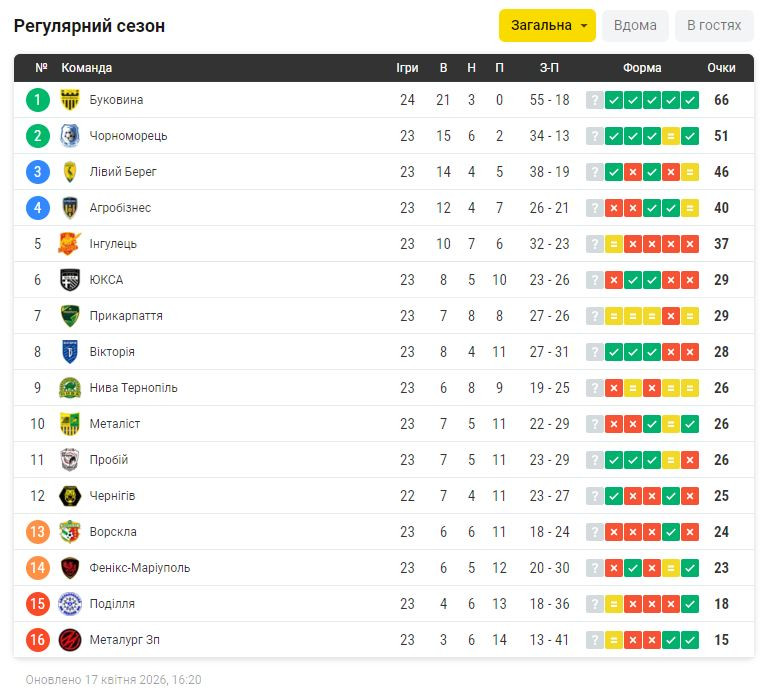Click Буковина's latest green win form badge

pyautogui.click(x=690, y=100)
